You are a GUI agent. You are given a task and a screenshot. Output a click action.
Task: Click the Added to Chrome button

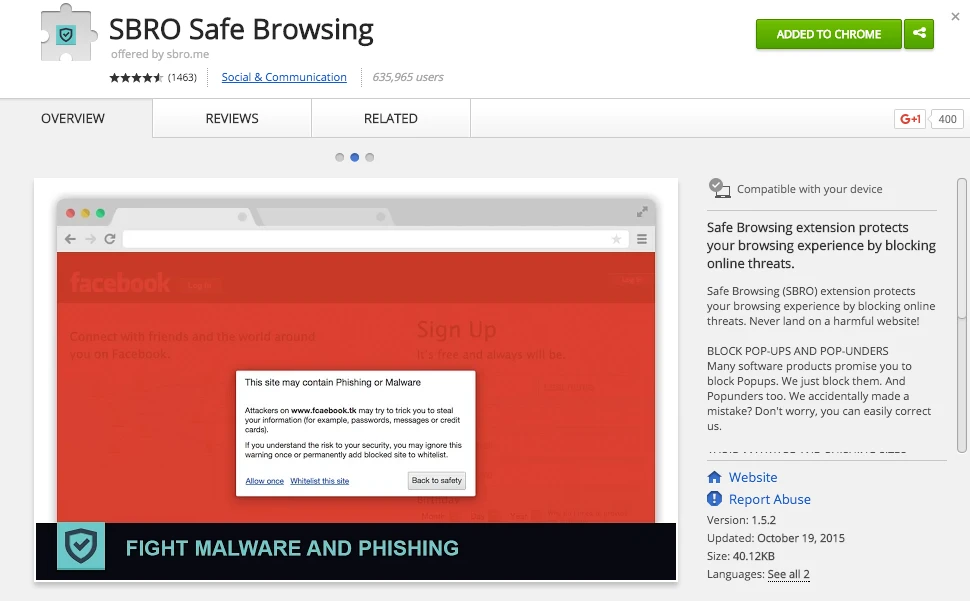[x=828, y=34]
